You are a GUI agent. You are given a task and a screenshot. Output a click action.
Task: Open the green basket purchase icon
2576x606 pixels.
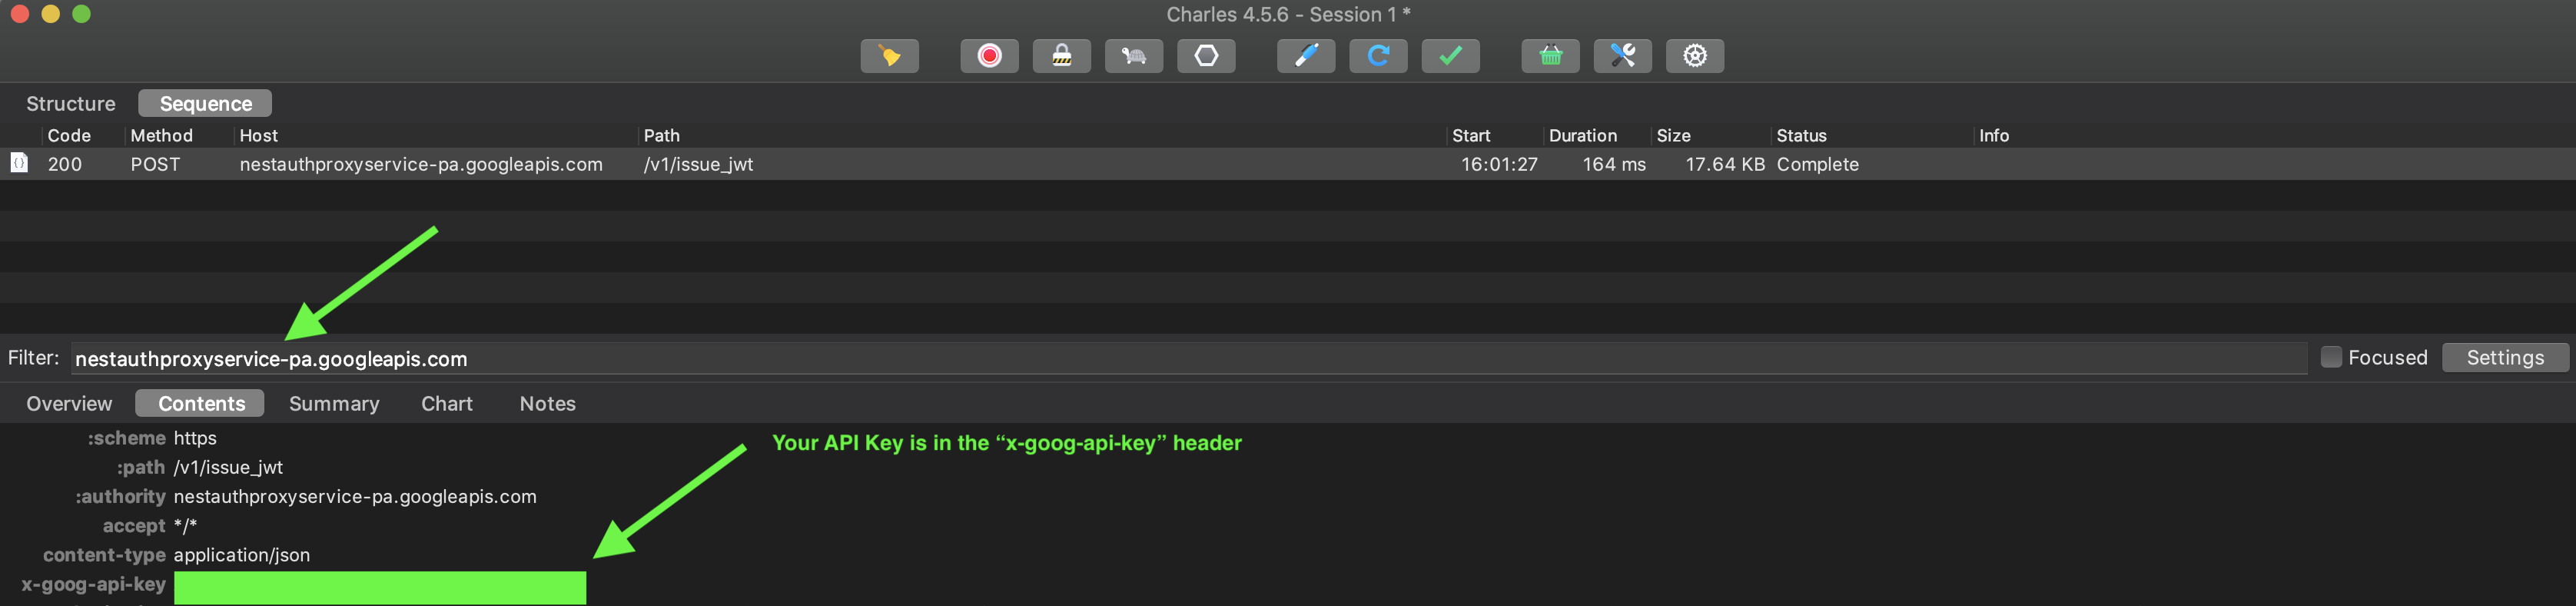coord(1550,56)
